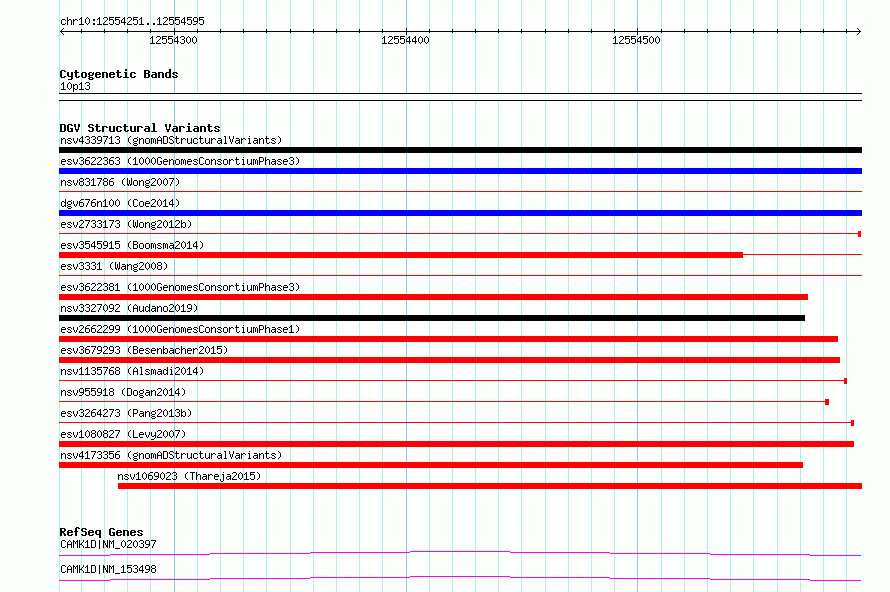Viewport: 890px width, 592px height.
Task: Open gene CAMK1D|NM_020397 label
Action: coord(108,544)
